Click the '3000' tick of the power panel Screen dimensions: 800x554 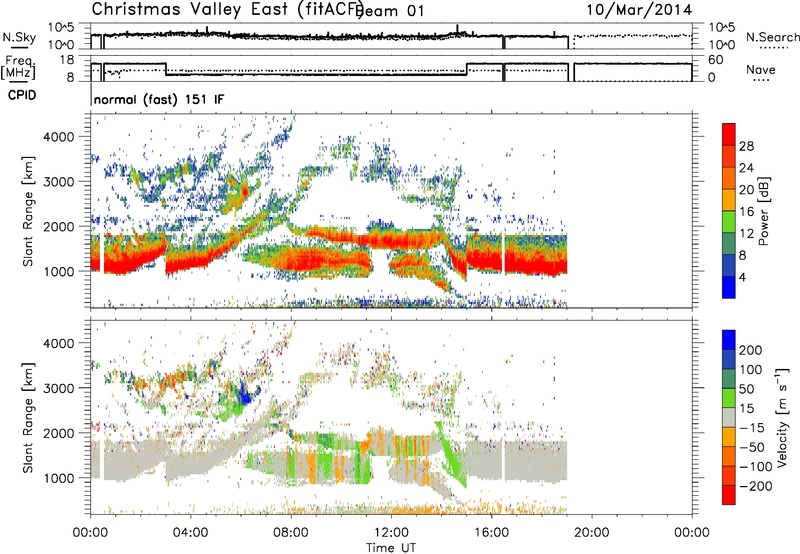click(x=58, y=182)
